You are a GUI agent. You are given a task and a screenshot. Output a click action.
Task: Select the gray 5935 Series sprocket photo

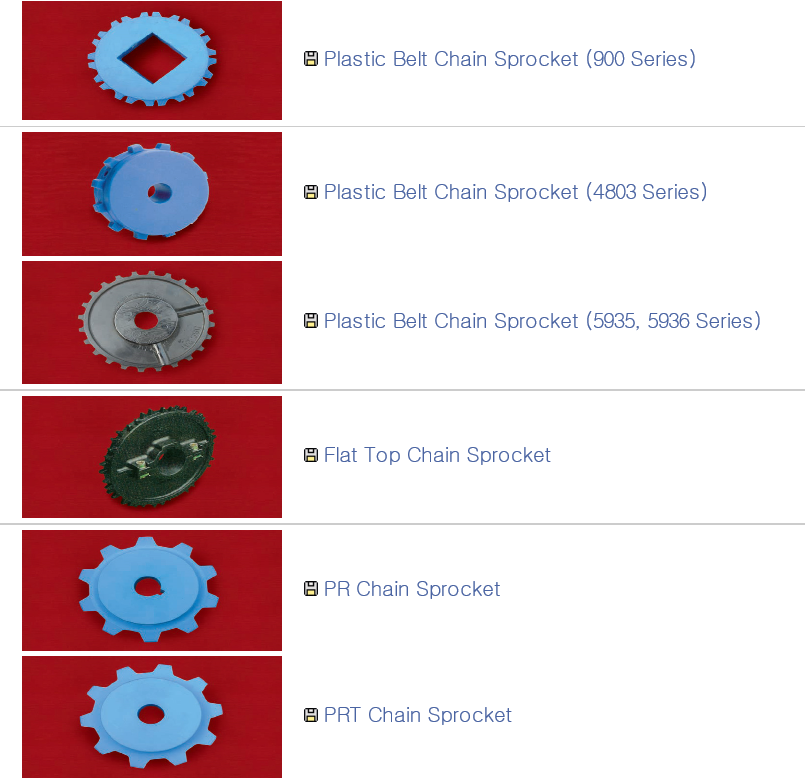[152, 322]
